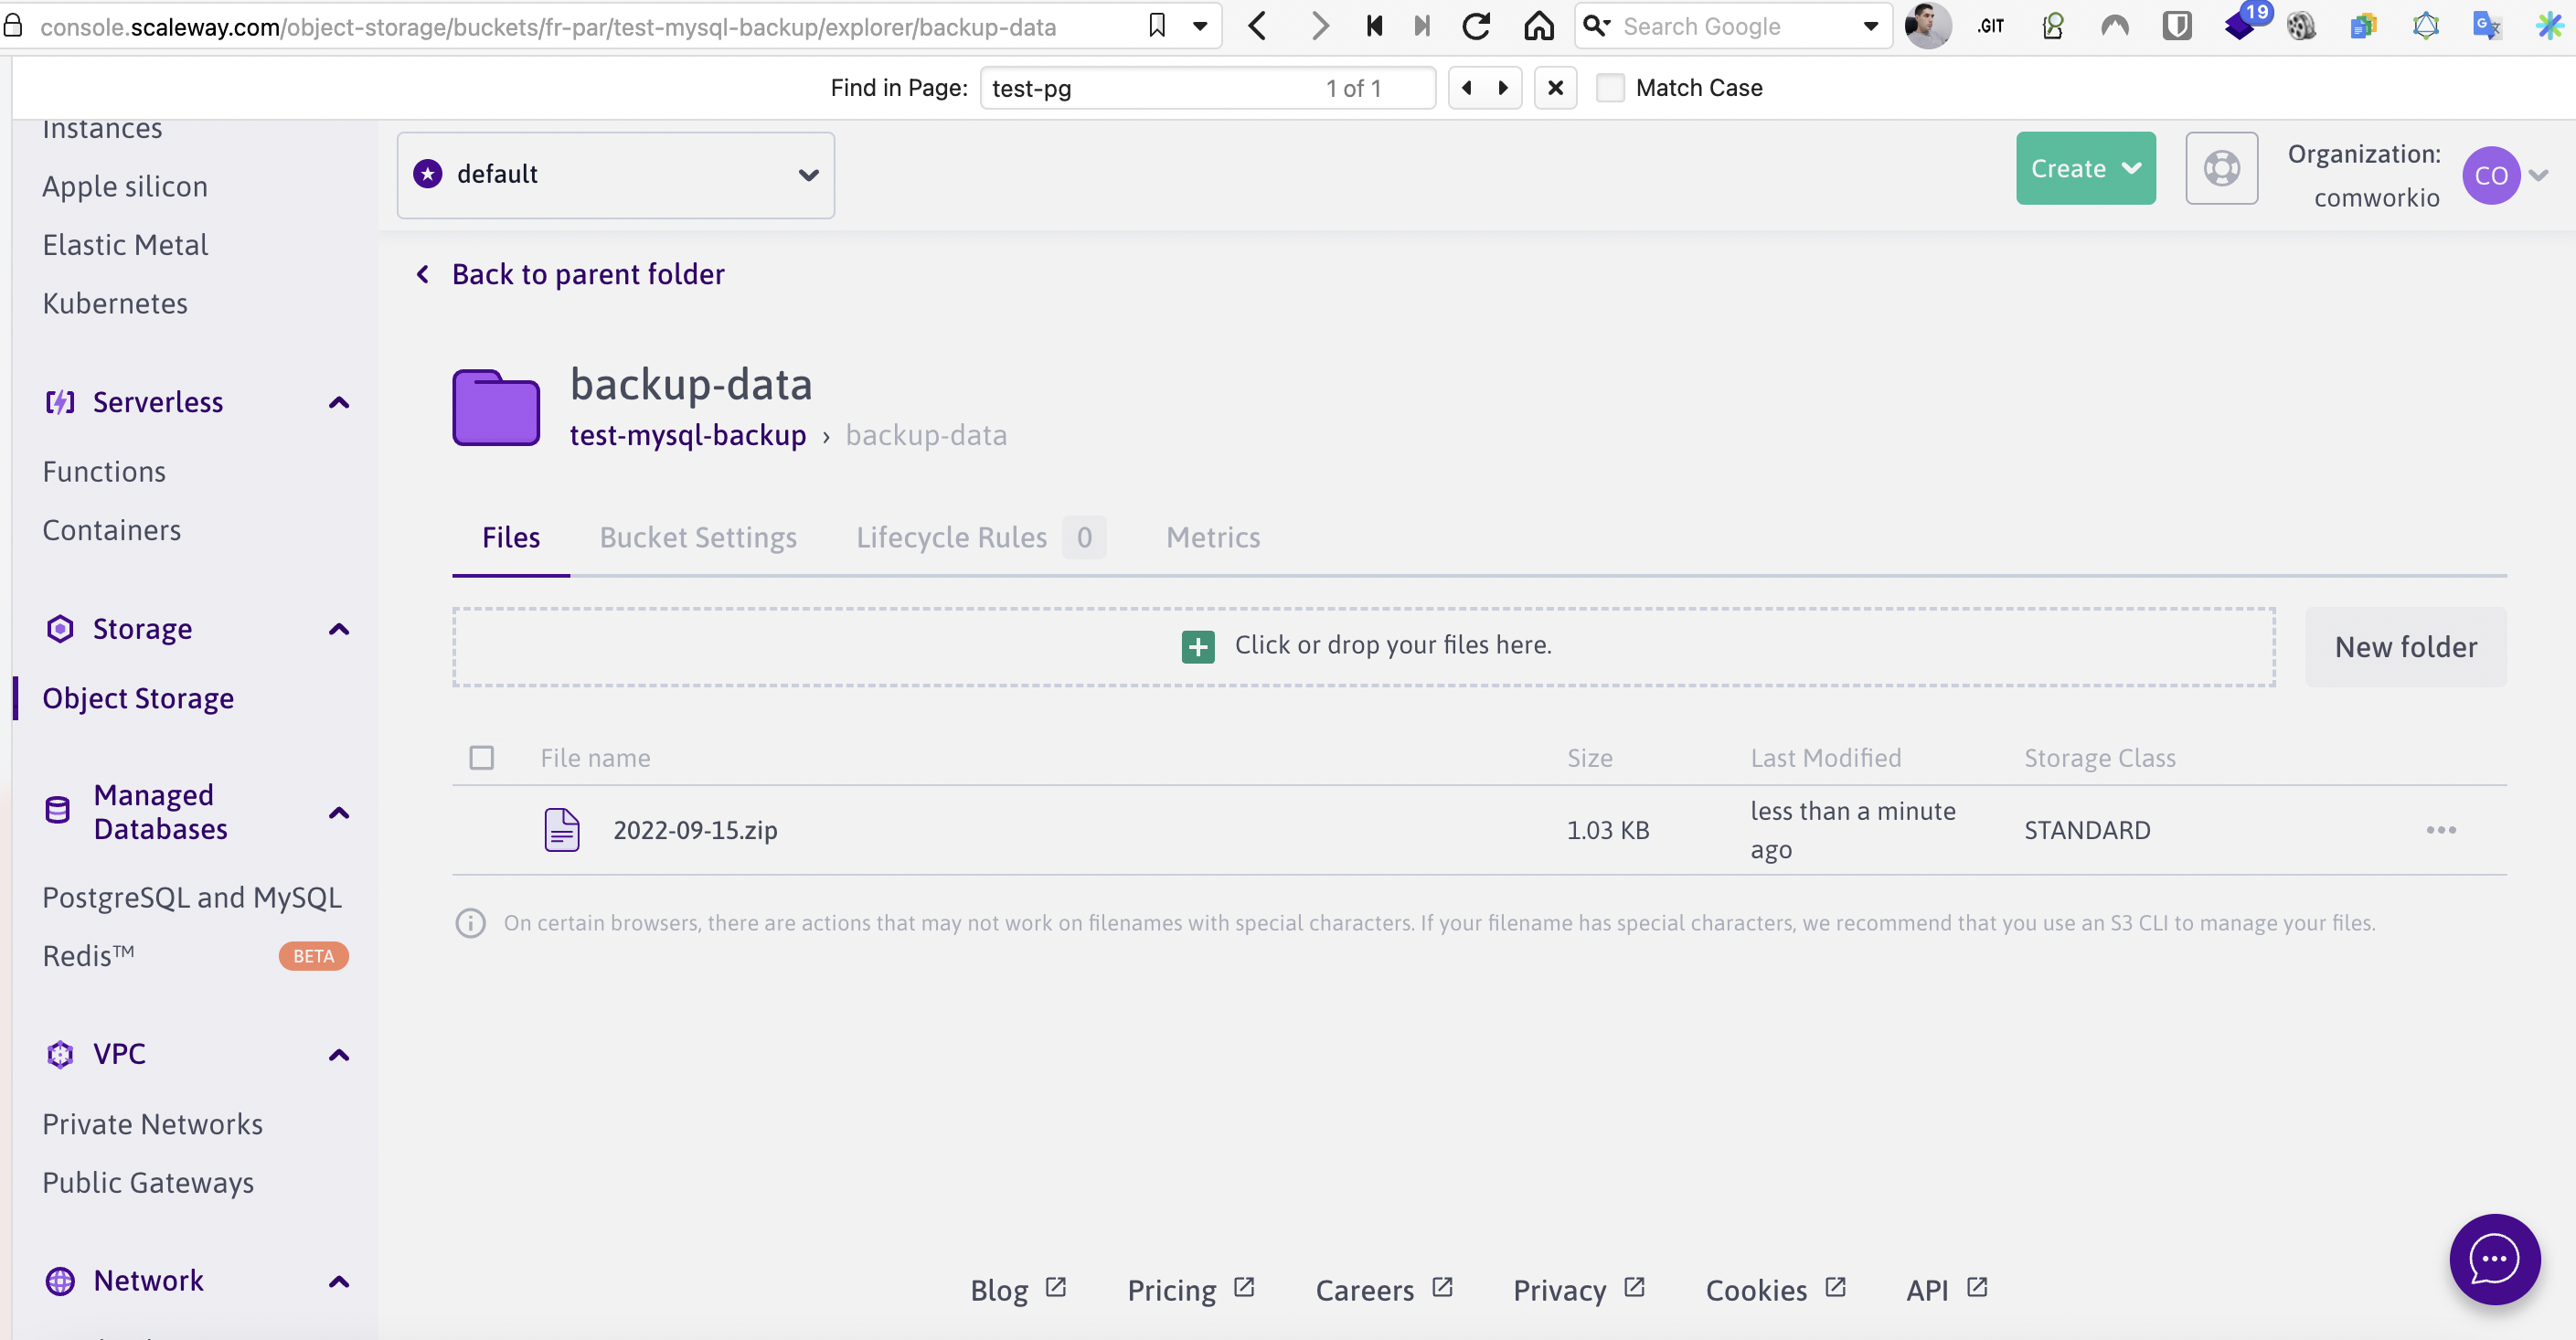2576x1340 pixels.
Task: Click the CO organization avatar
Action: click(x=2490, y=175)
